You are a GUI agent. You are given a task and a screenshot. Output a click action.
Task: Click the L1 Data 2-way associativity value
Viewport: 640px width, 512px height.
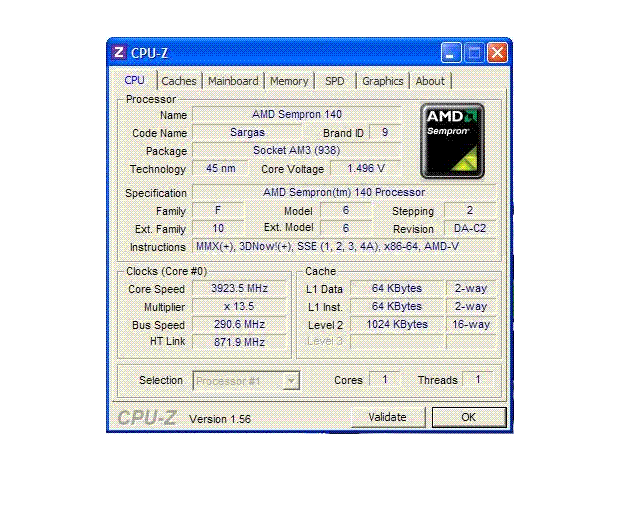(x=471, y=288)
